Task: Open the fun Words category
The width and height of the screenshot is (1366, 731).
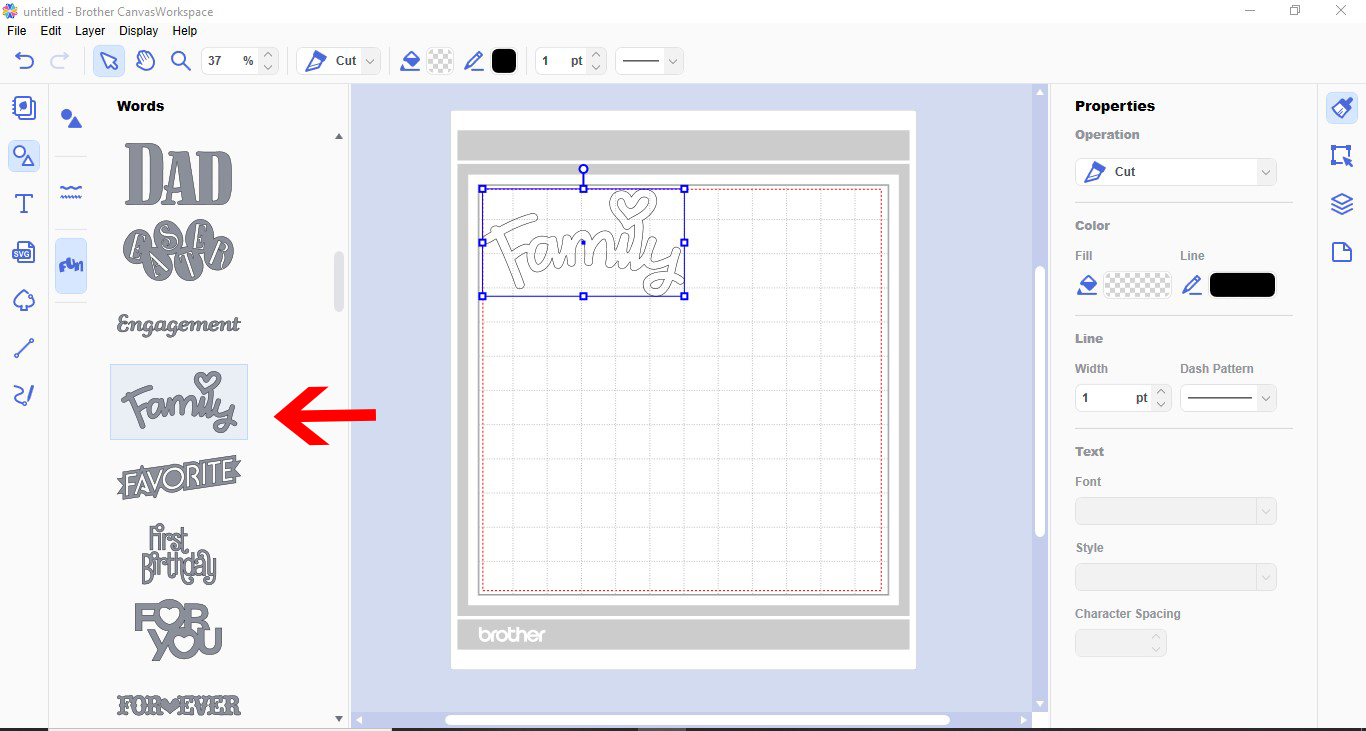Action: click(71, 266)
